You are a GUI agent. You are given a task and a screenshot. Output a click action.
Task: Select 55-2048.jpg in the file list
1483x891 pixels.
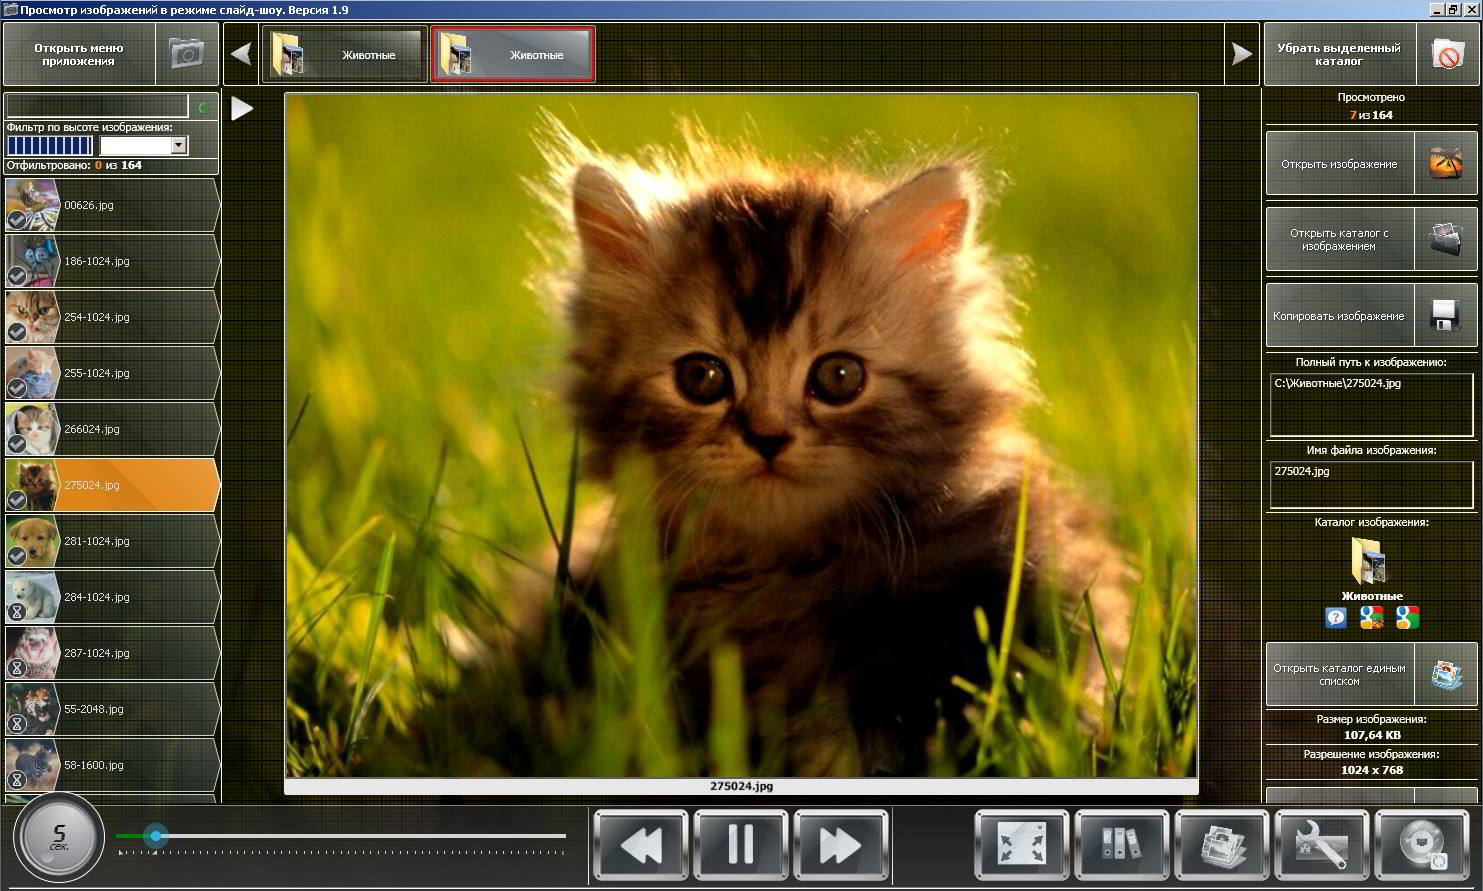click(112, 709)
